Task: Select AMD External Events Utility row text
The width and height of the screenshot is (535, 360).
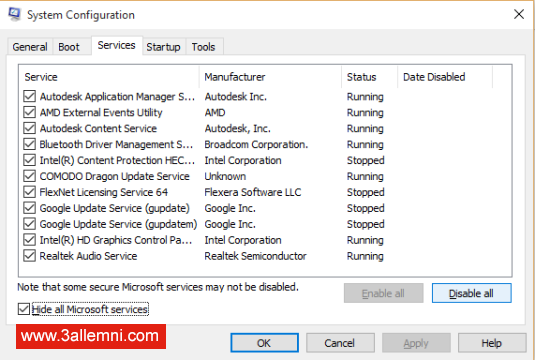Action: pyautogui.click(x=101, y=113)
